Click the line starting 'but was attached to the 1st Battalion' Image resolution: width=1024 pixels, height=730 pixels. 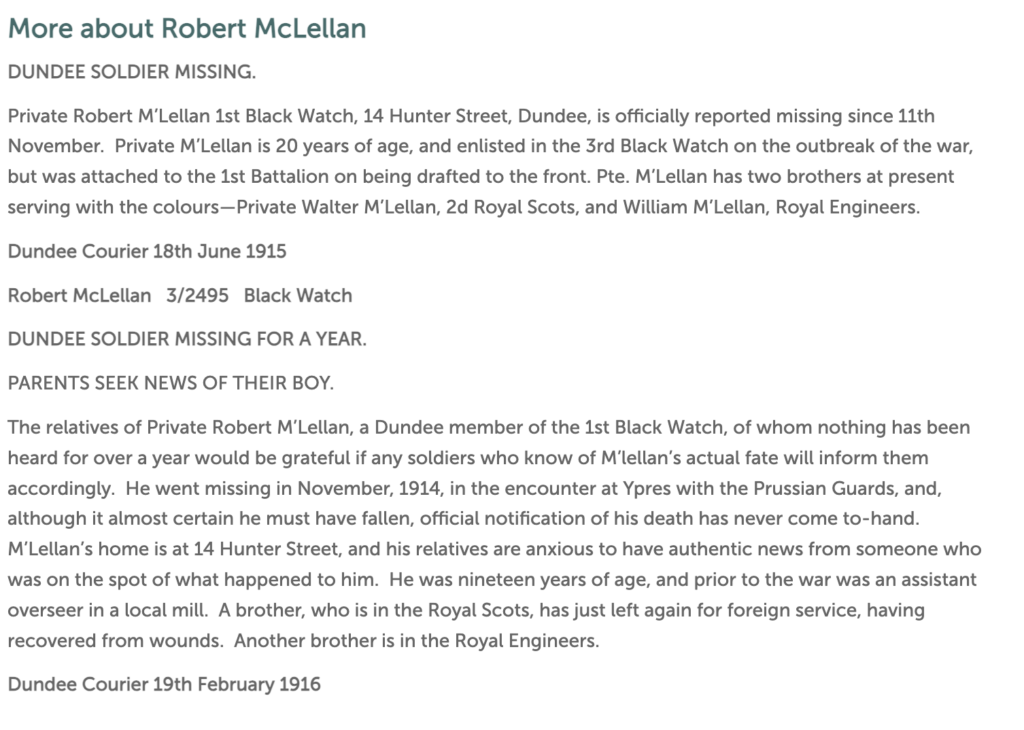pyautogui.click(x=481, y=176)
